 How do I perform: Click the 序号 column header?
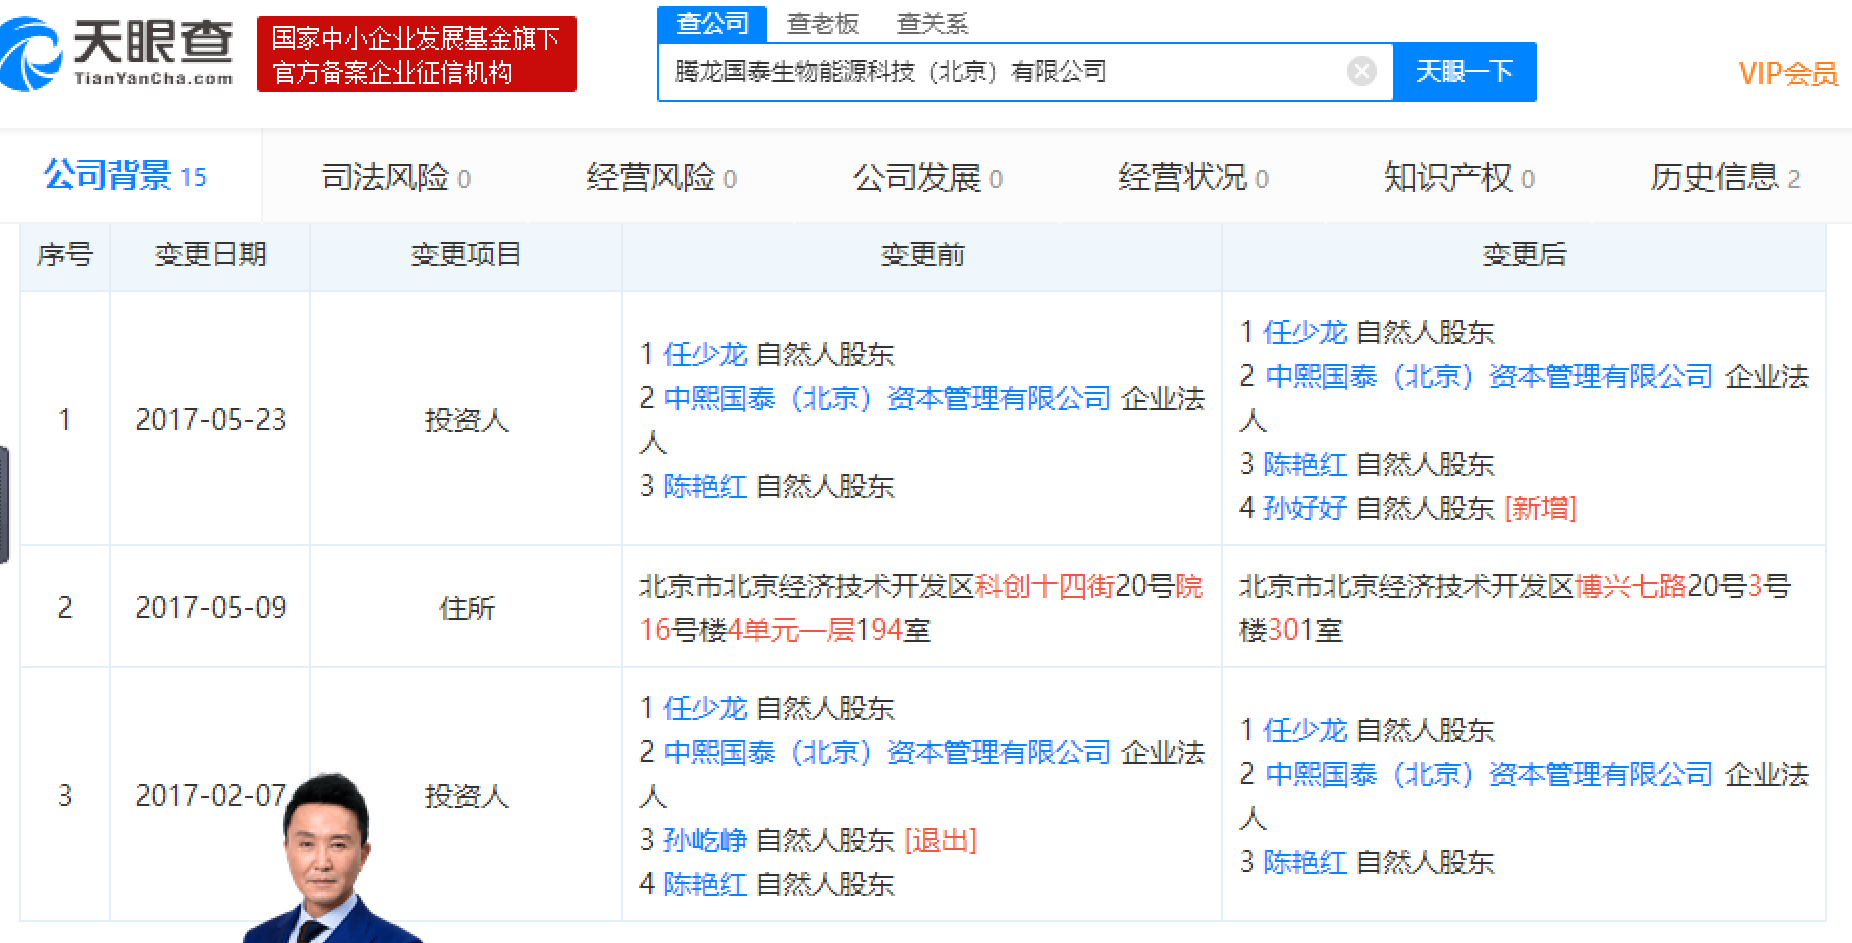click(x=65, y=255)
